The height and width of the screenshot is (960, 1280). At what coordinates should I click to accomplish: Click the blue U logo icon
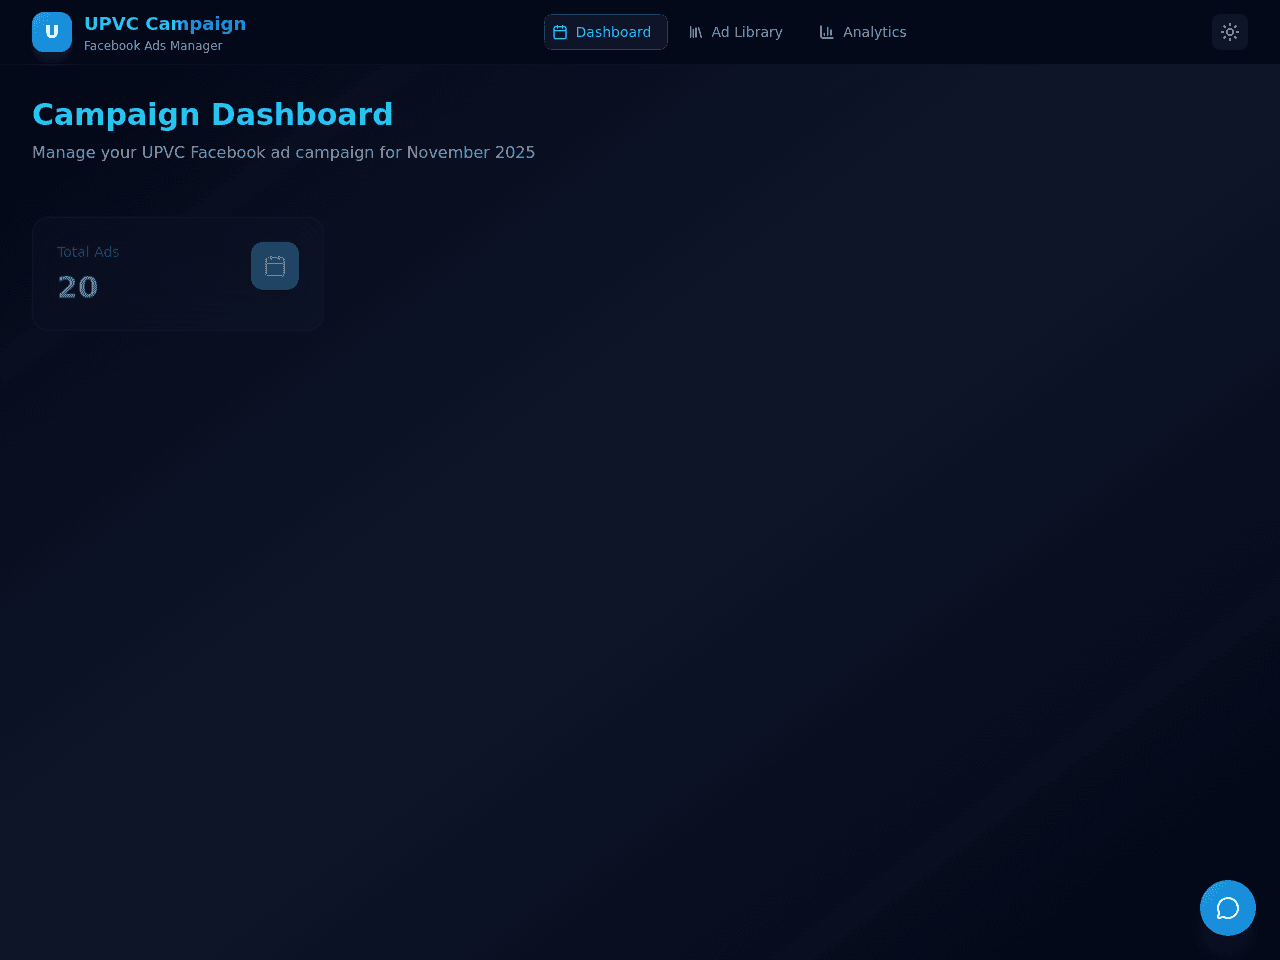coord(52,32)
